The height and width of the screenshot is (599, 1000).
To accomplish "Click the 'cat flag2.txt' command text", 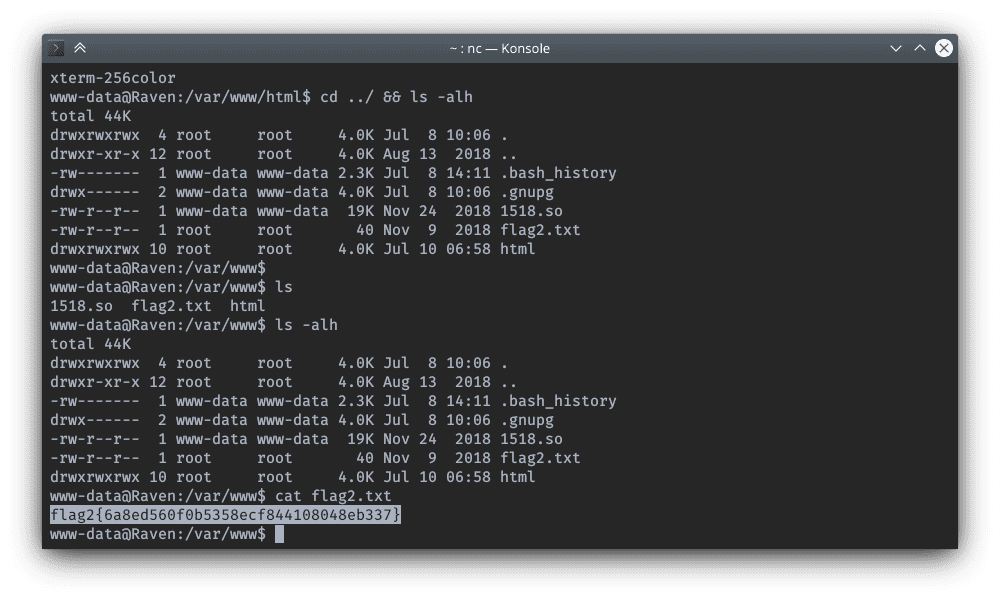I will coord(332,496).
